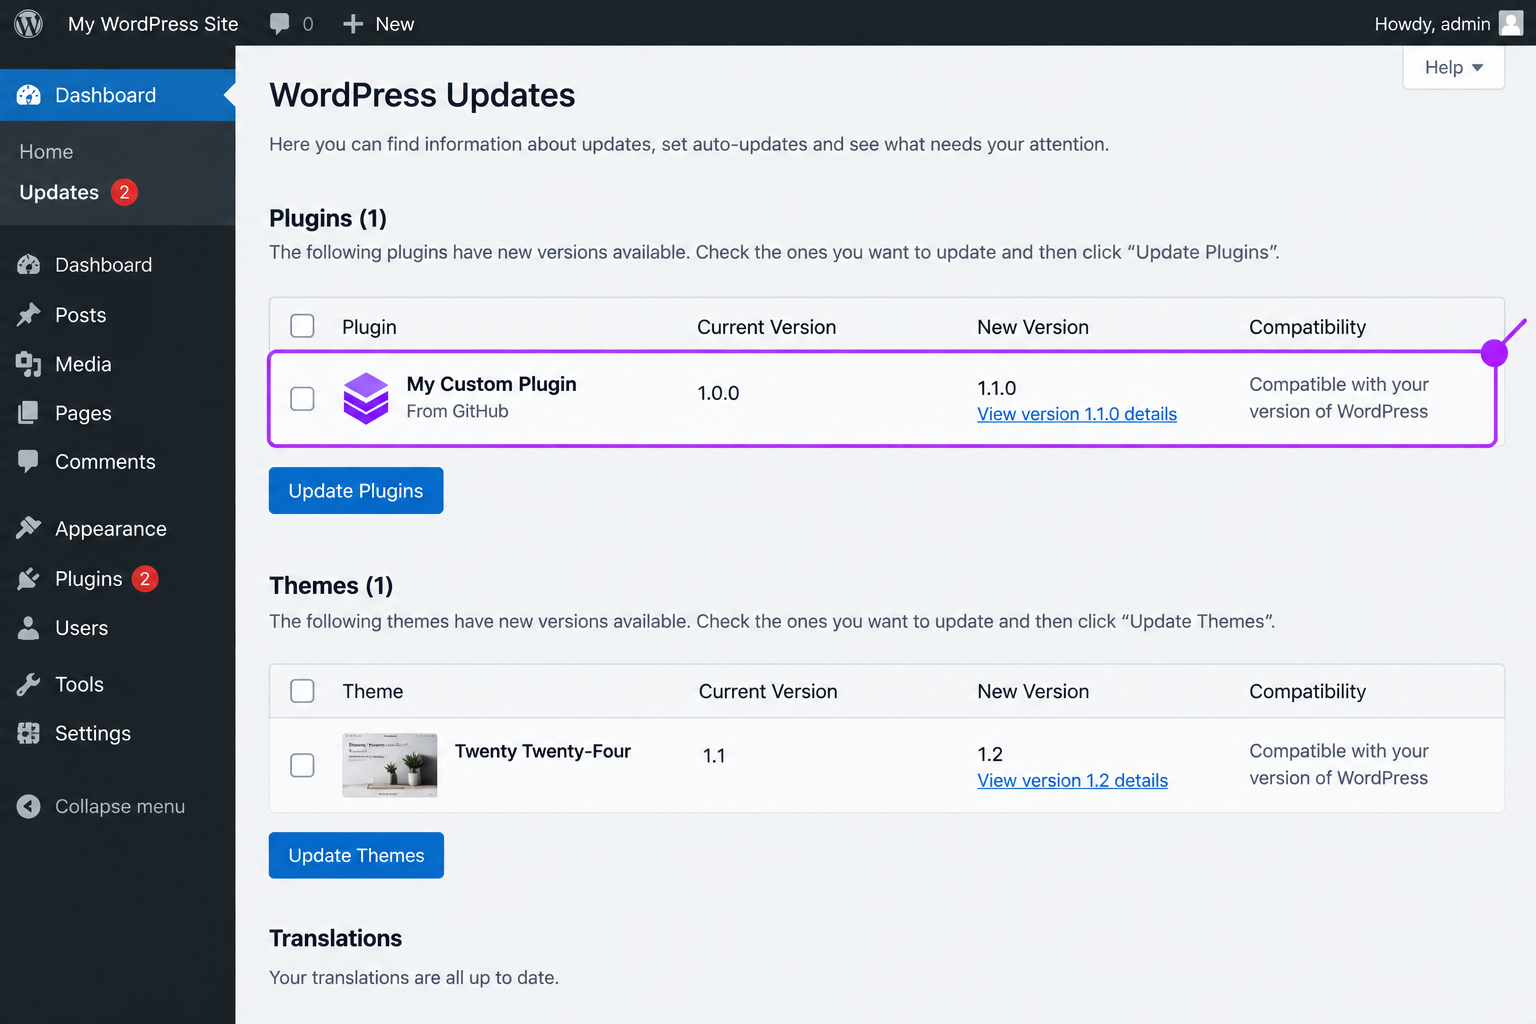This screenshot has height=1024, width=1536.
Task: Click the Twenty Twenty-Four theme name
Action: [x=542, y=751]
